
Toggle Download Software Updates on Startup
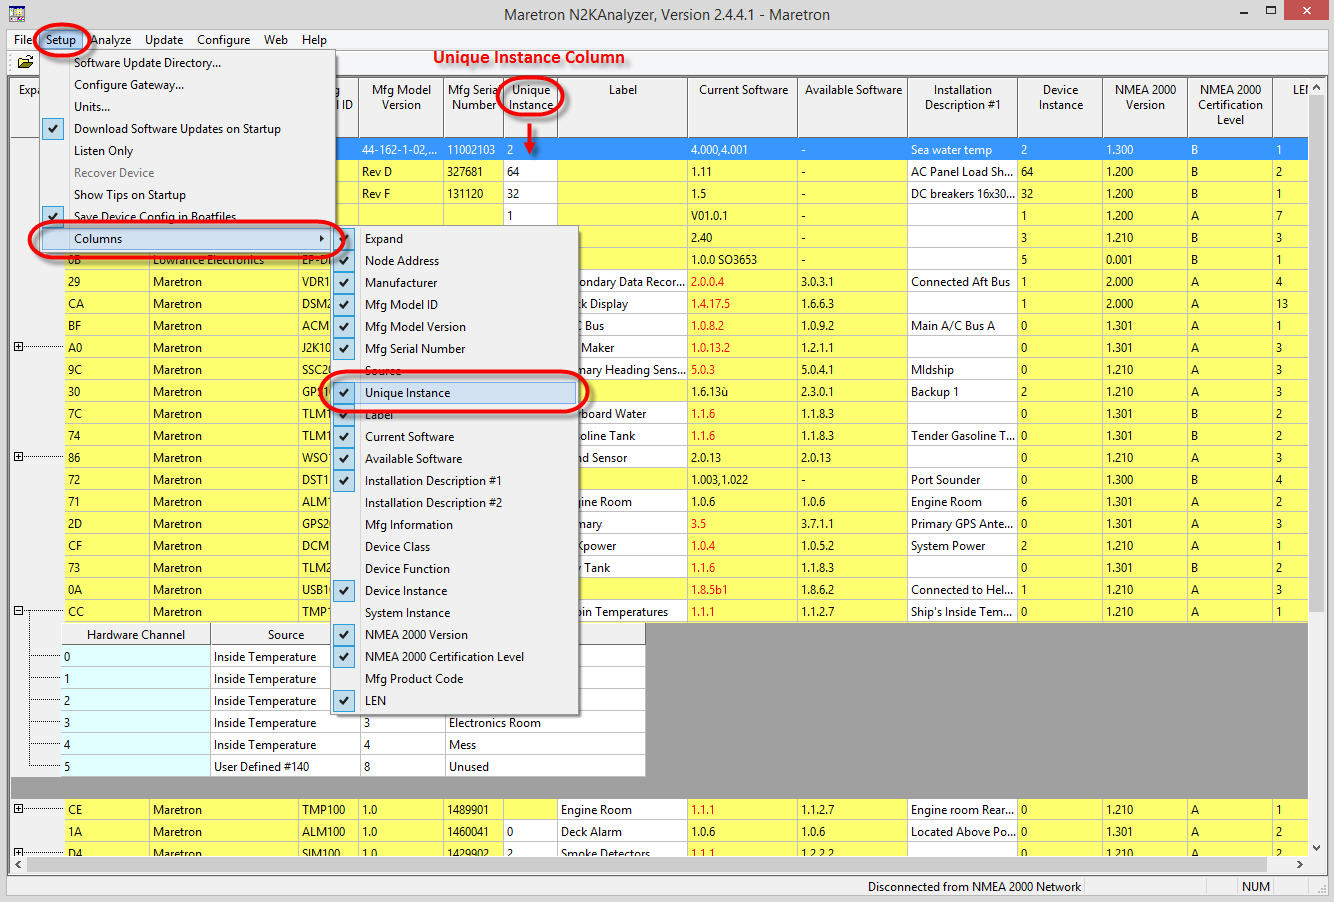coord(177,129)
